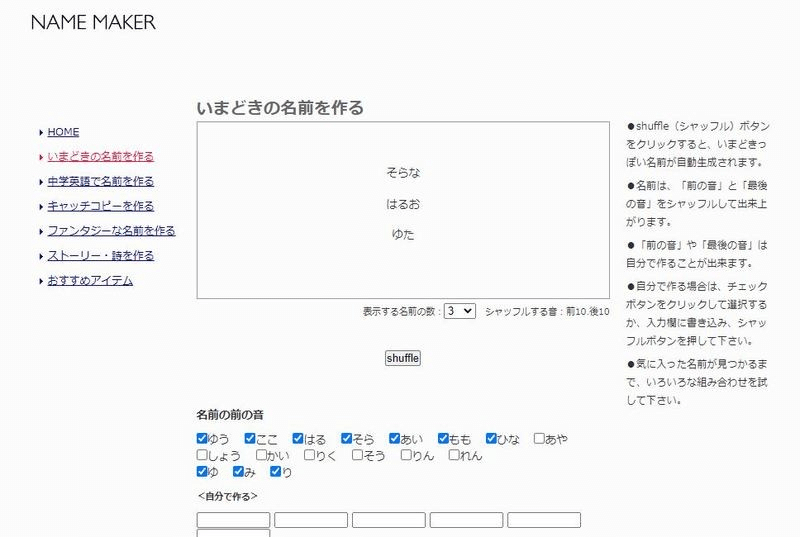Image resolution: width=800 pixels, height=537 pixels.
Task: Open ストーリー・詩を作る link
Action: click(x=101, y=255)
